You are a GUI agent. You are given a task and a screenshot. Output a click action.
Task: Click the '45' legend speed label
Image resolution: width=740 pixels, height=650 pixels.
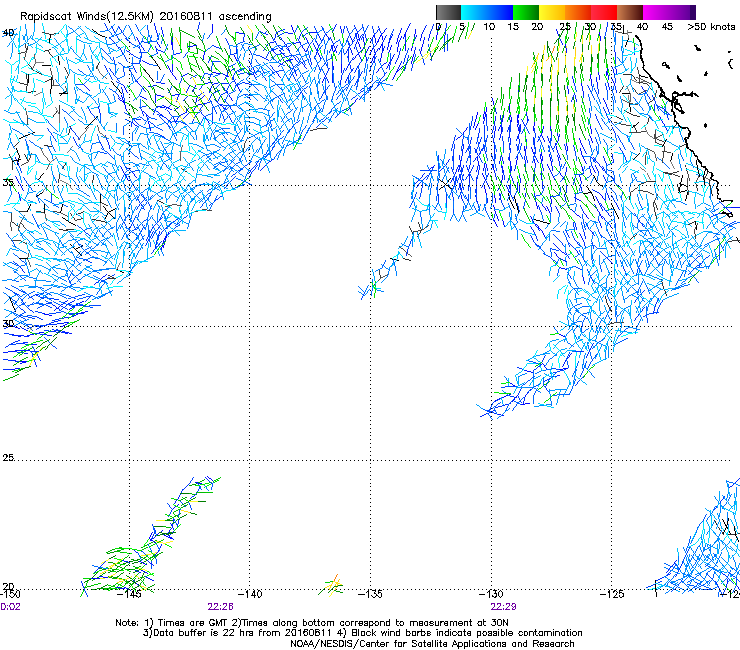coord(667,27)
